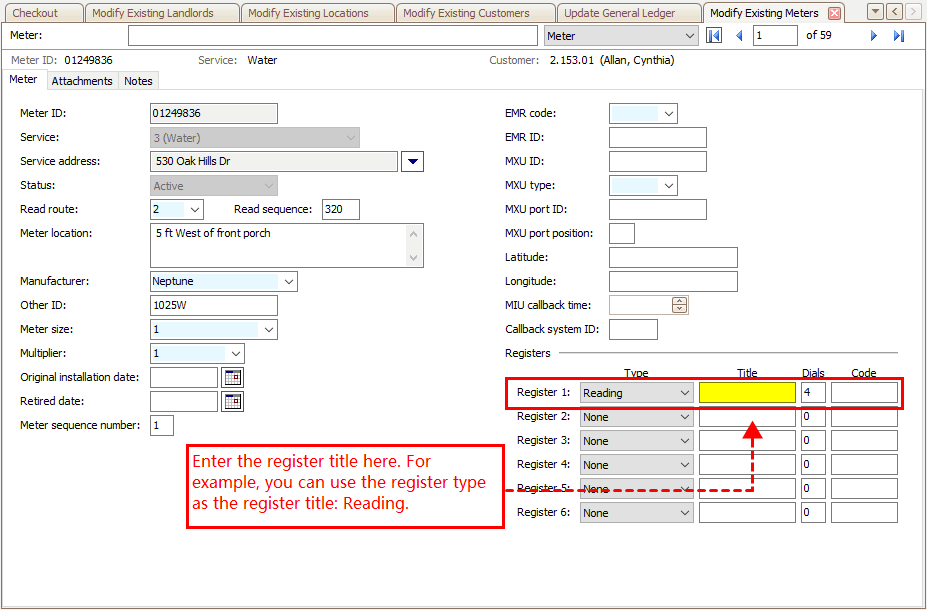Screen dimensions: 927x610
Task: Open the EMR code dropdown
Action: (668, 114)
